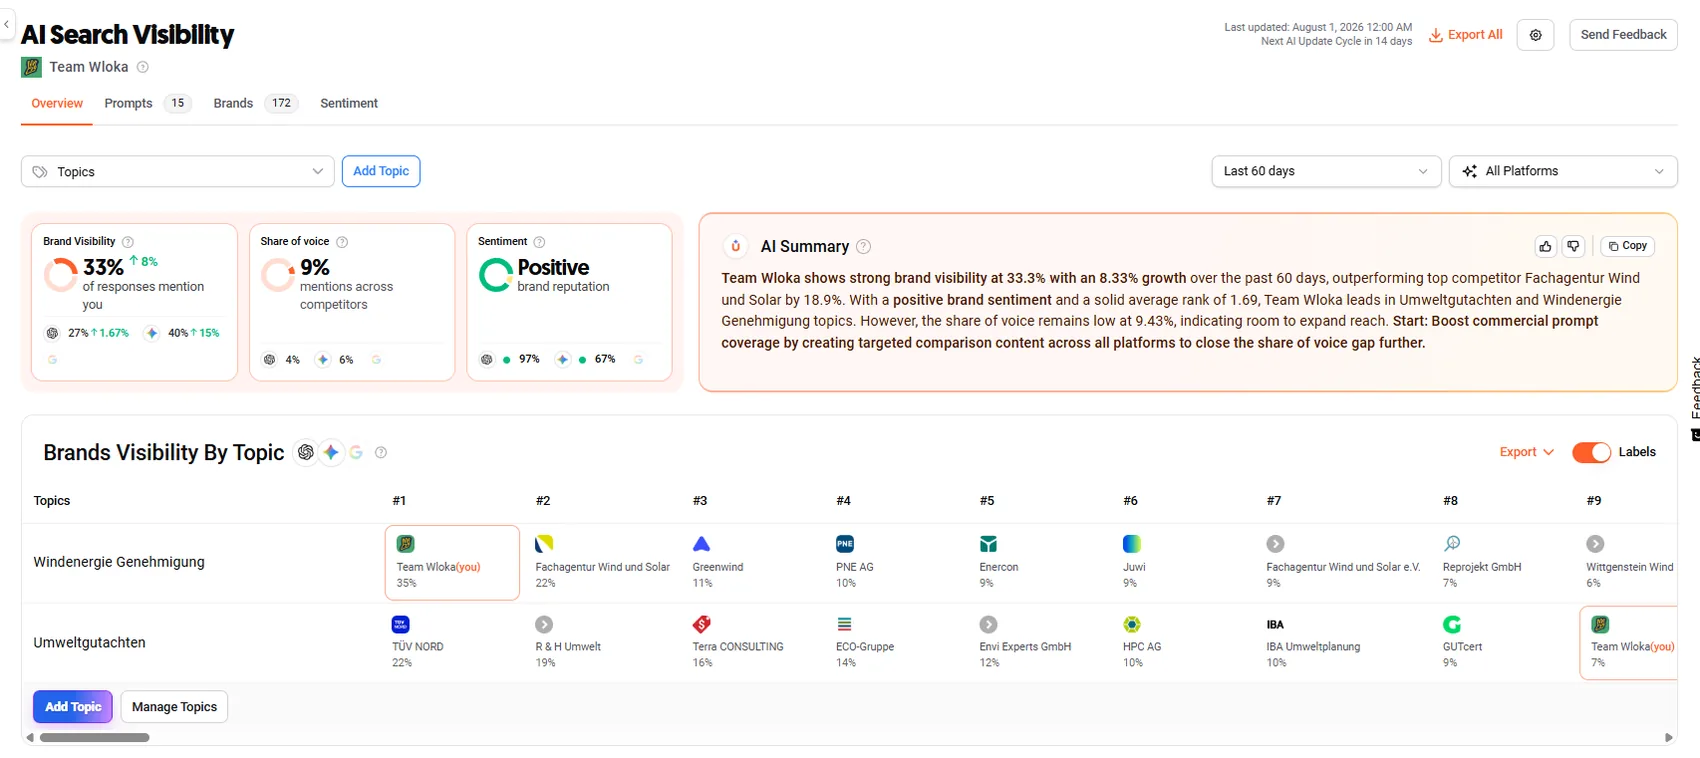
Task: Click the 9% Share of voice donut chart
Action: (x=277, y=274)
